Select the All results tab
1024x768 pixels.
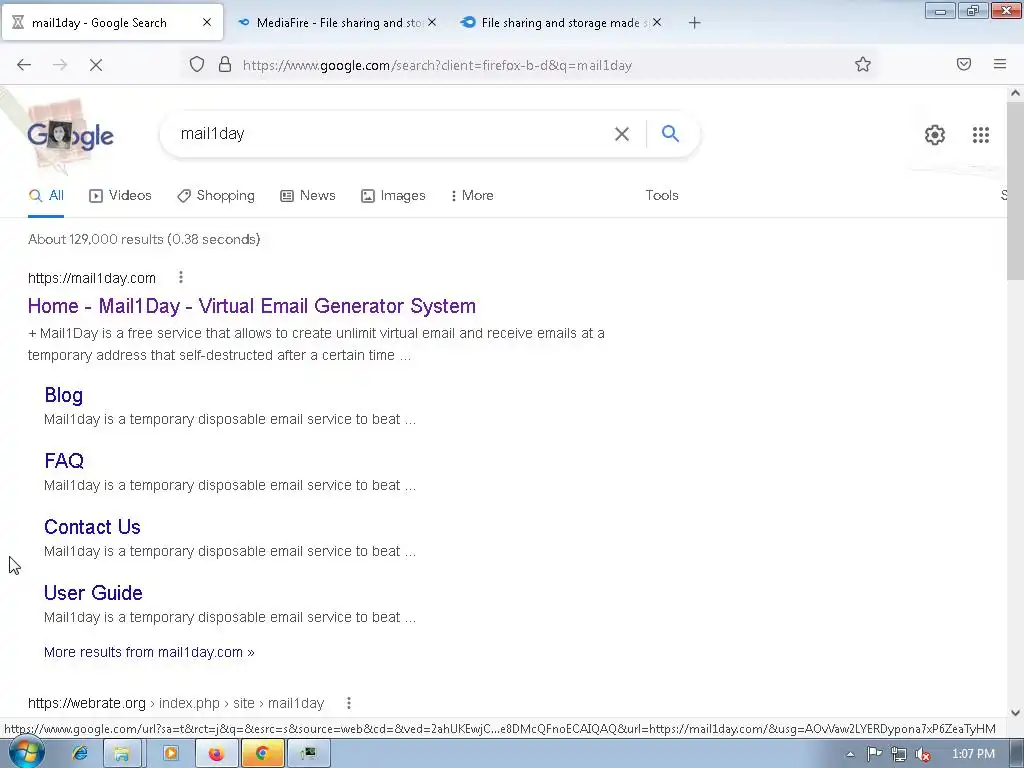pyautogui.click(x=46, y=196)
